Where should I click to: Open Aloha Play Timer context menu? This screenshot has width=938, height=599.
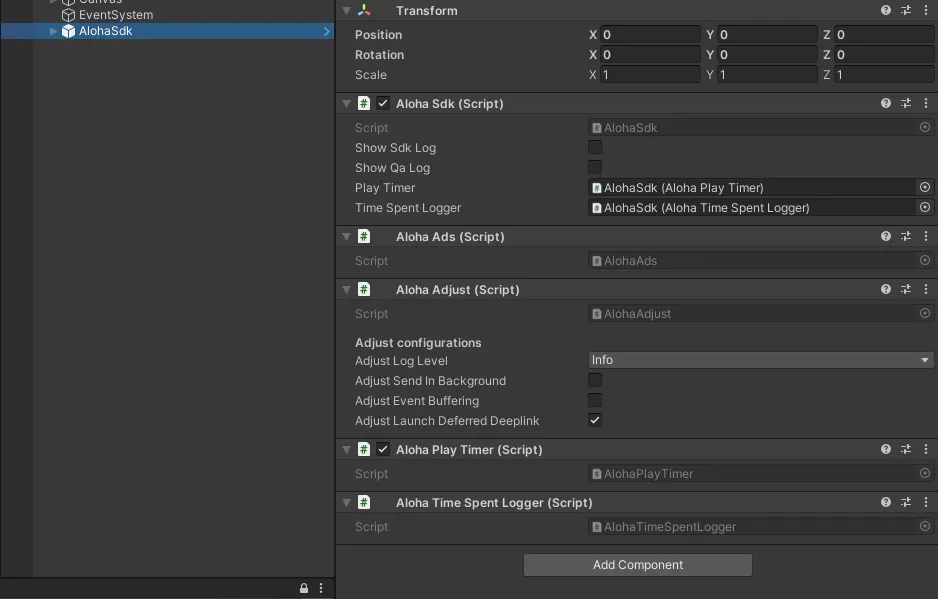point(925,449)
